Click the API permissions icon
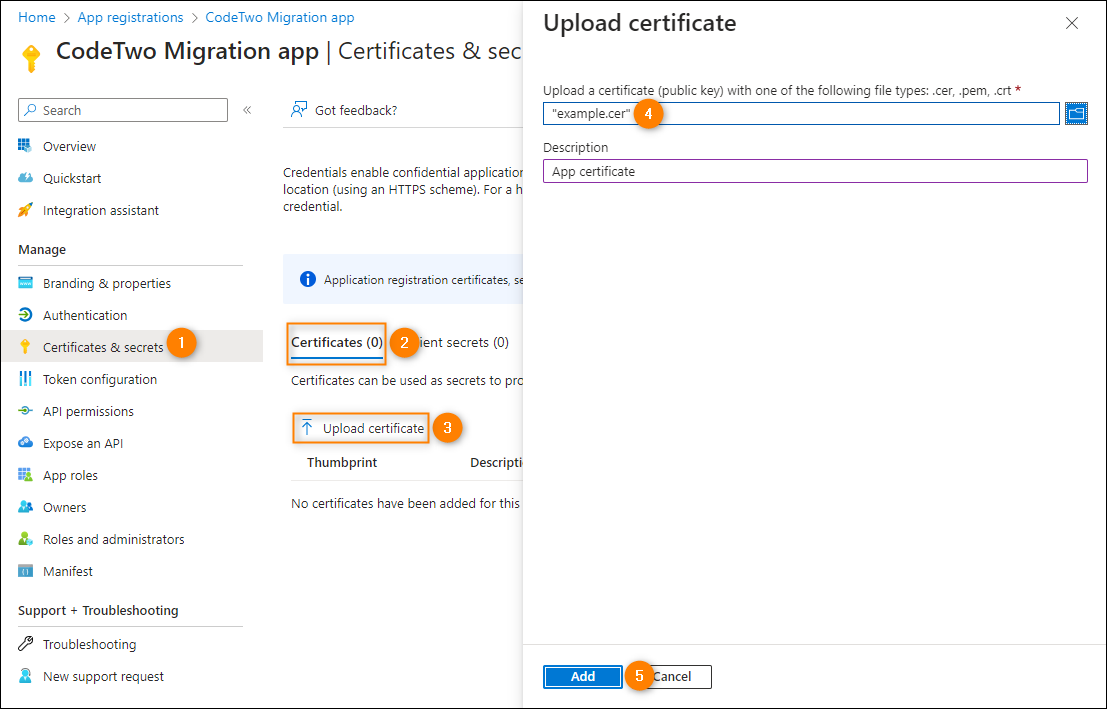The image size is (1107, 709). [x=25, y=411]
